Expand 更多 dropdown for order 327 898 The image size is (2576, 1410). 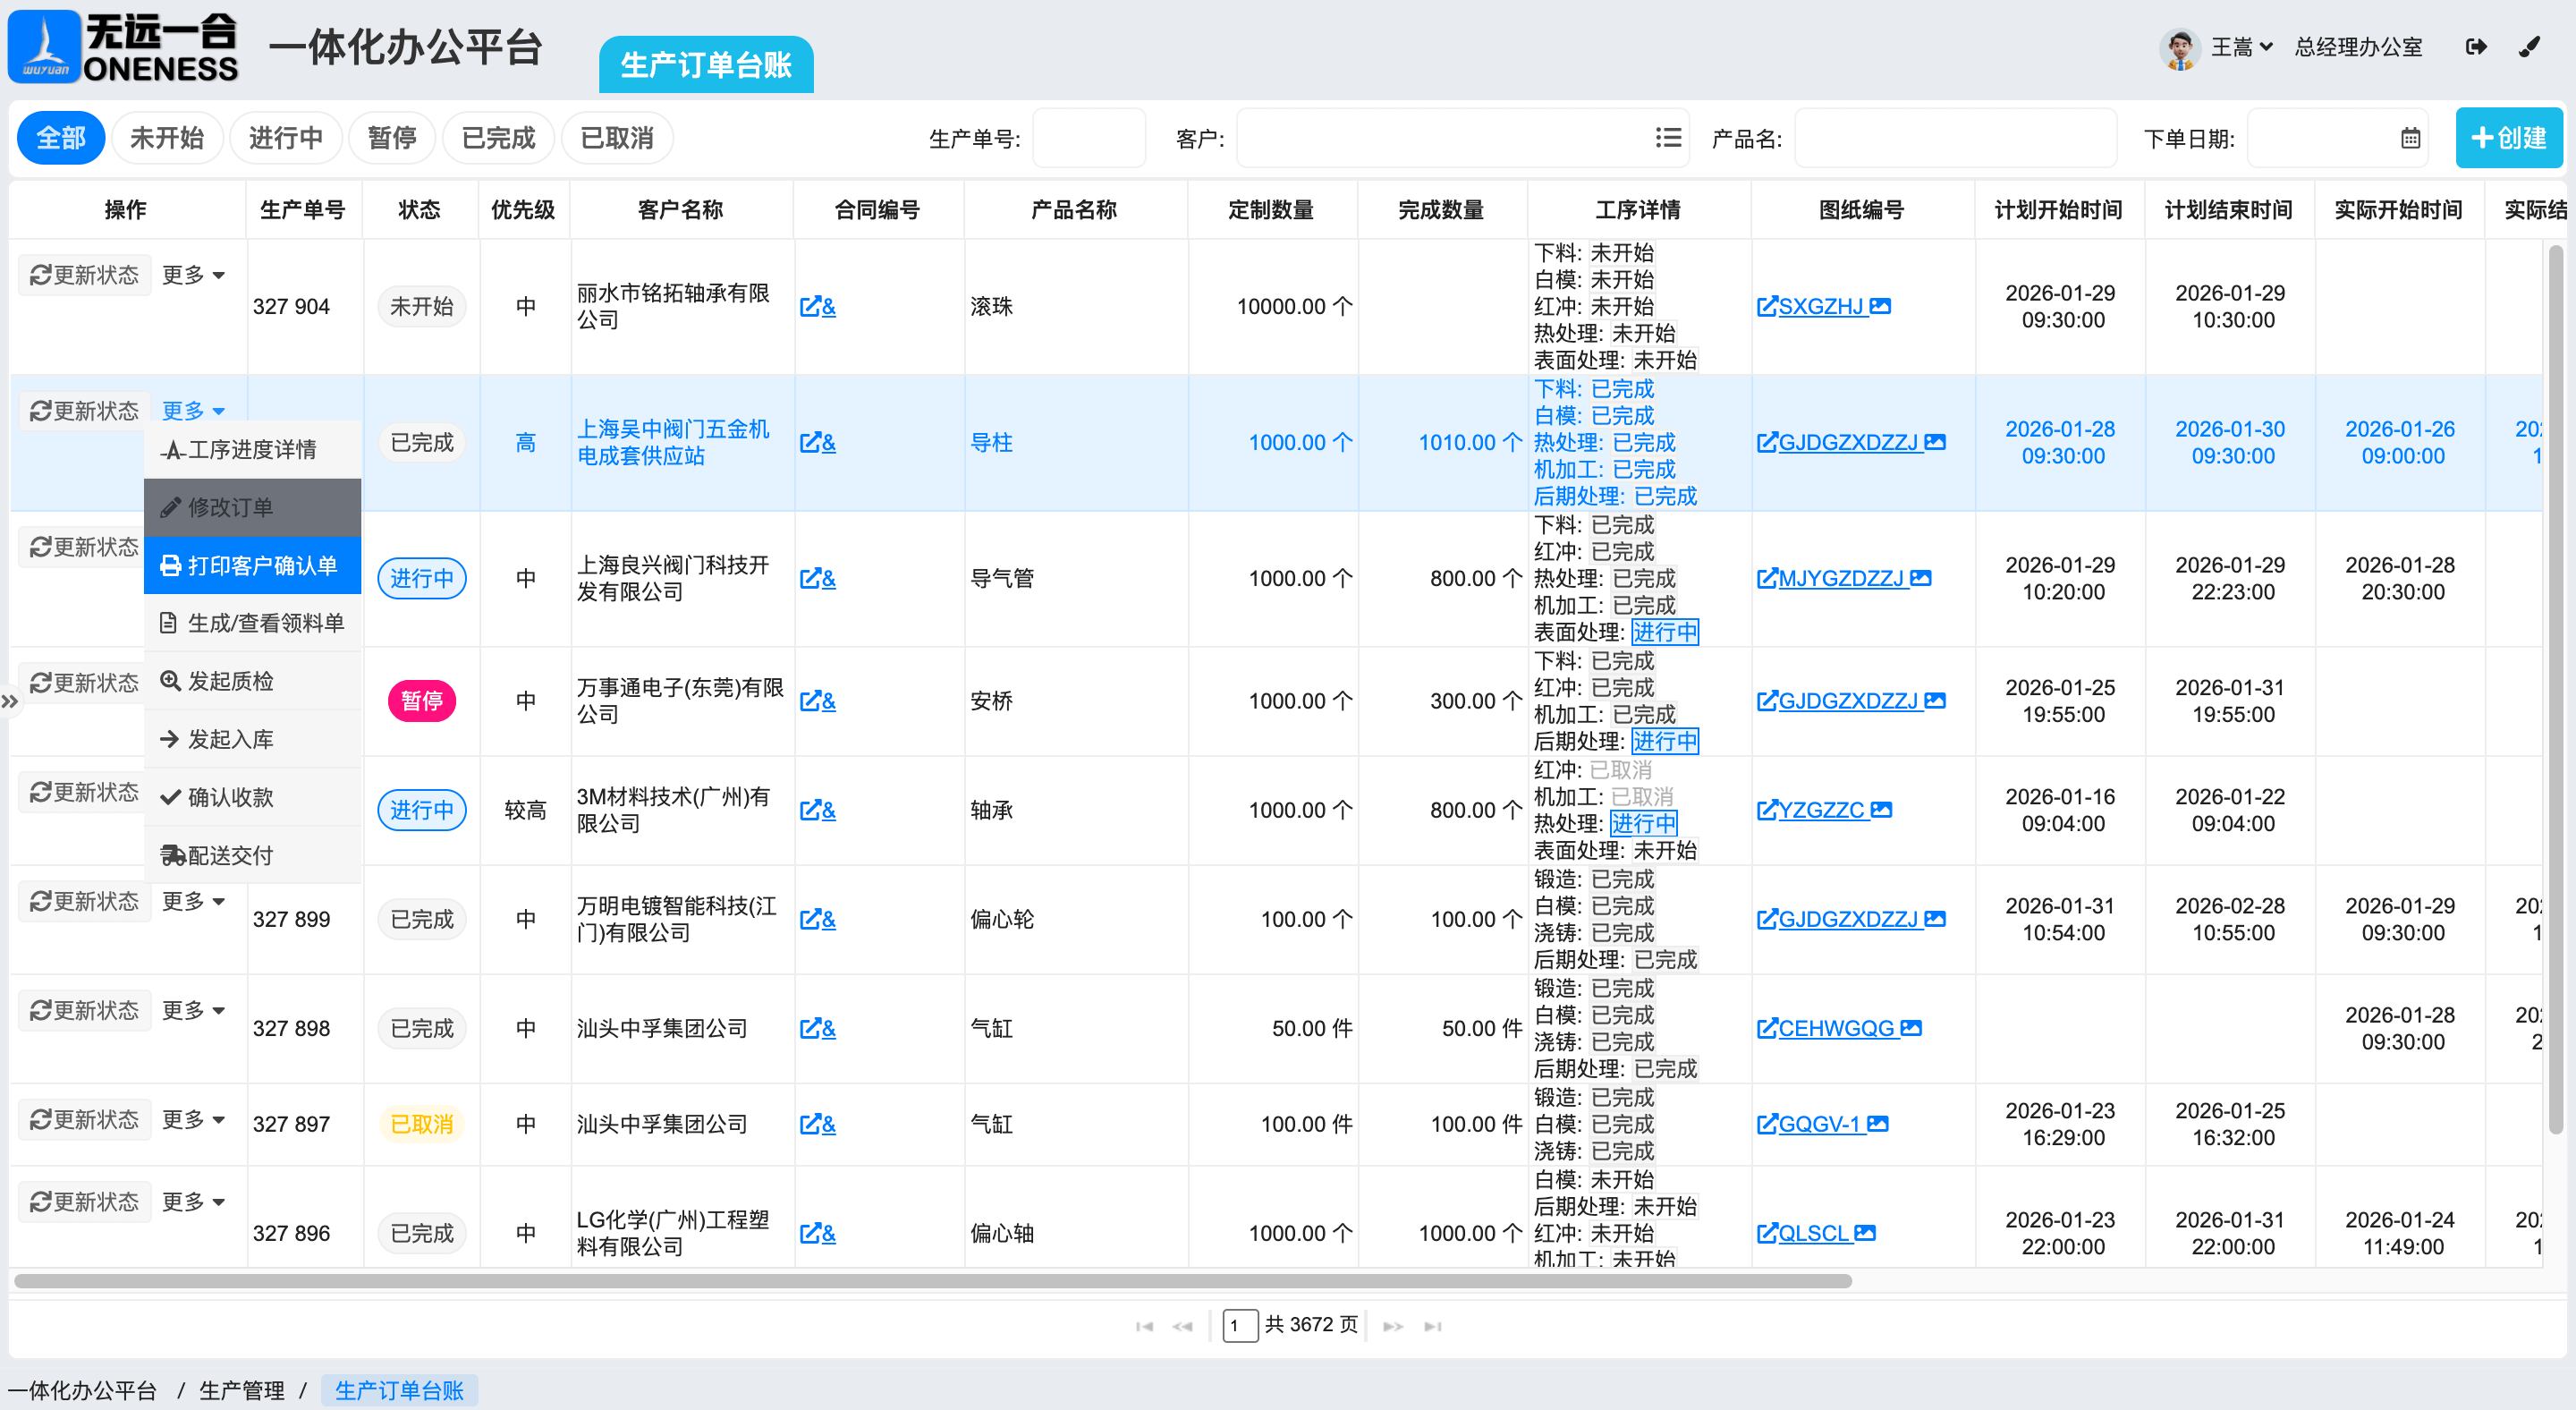(193, 1010)
